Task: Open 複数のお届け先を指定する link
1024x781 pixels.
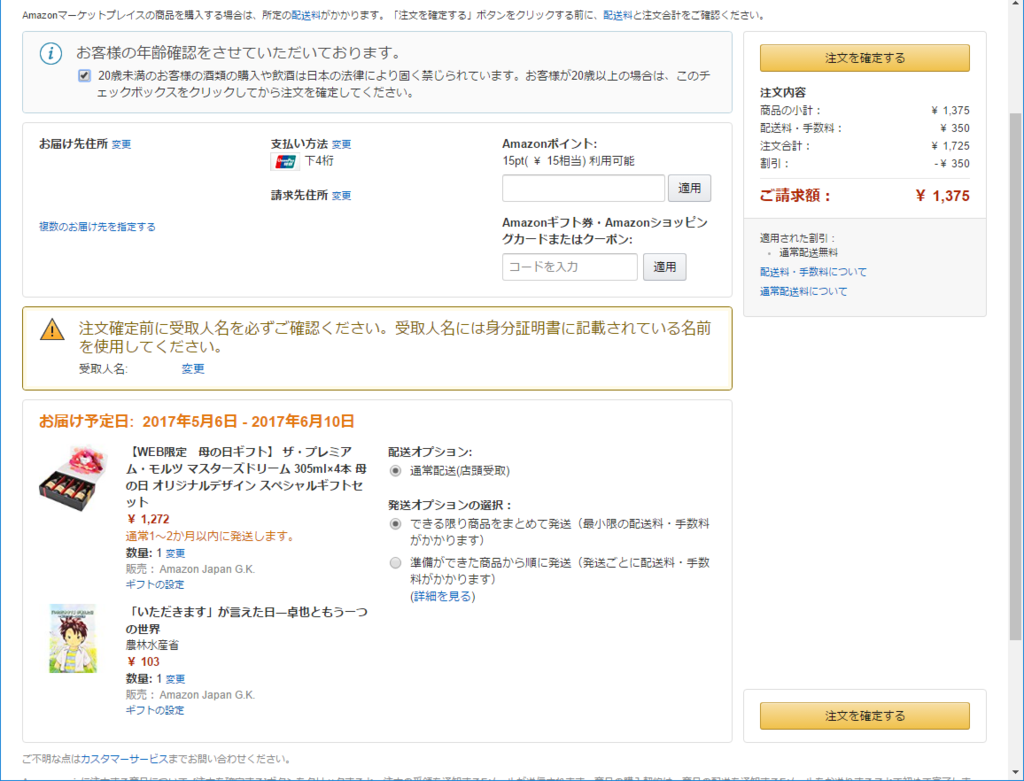Action: [97, 227]
